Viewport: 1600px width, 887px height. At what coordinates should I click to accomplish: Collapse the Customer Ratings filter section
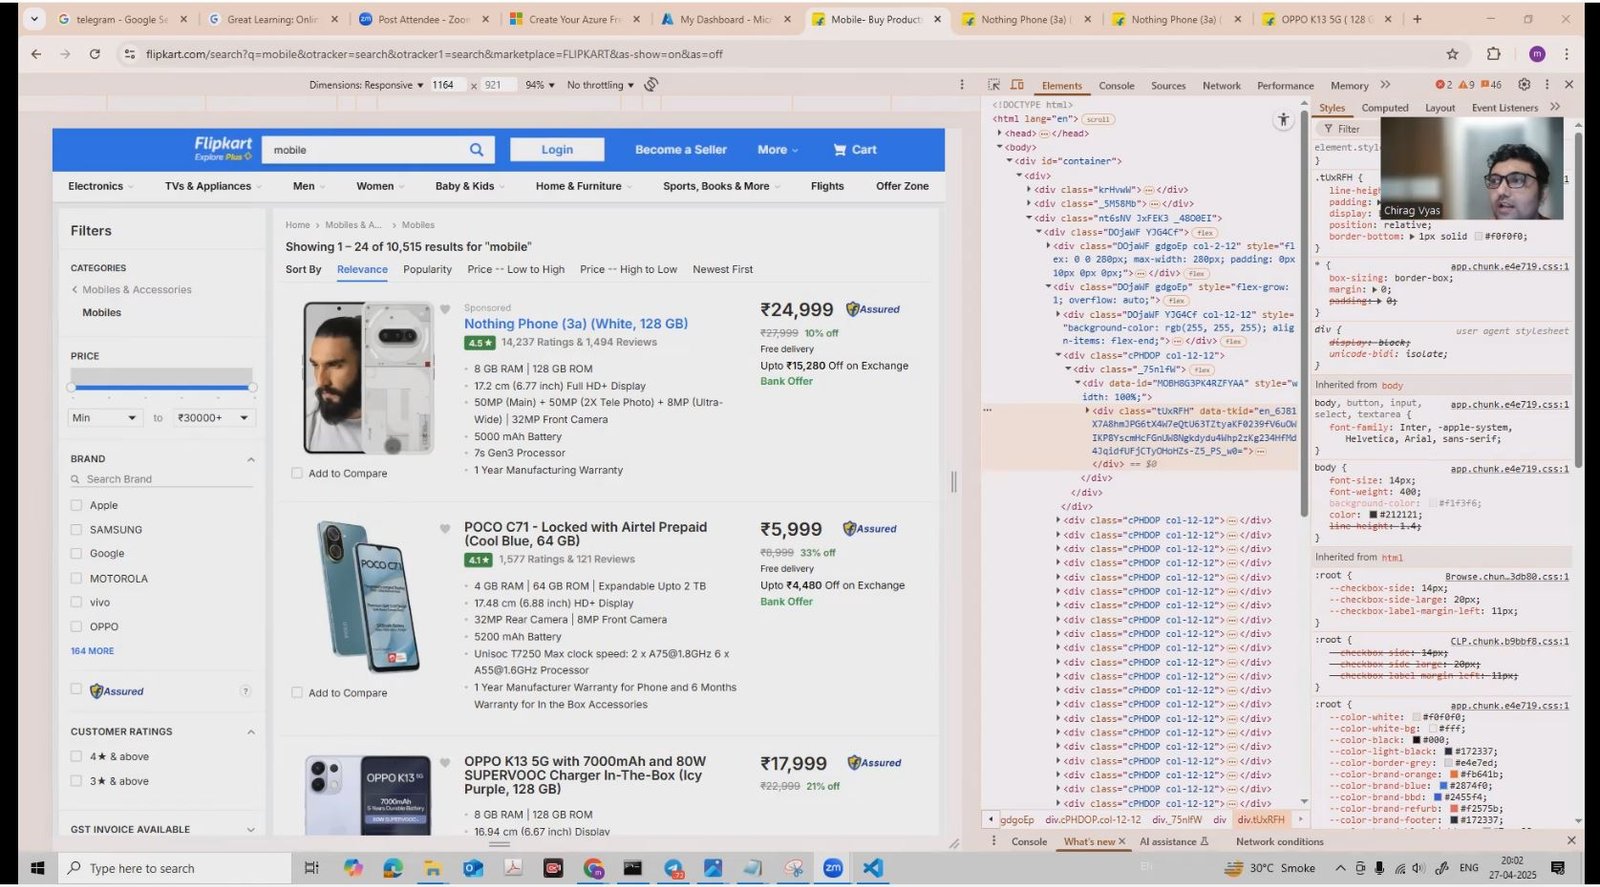point(251,732)
